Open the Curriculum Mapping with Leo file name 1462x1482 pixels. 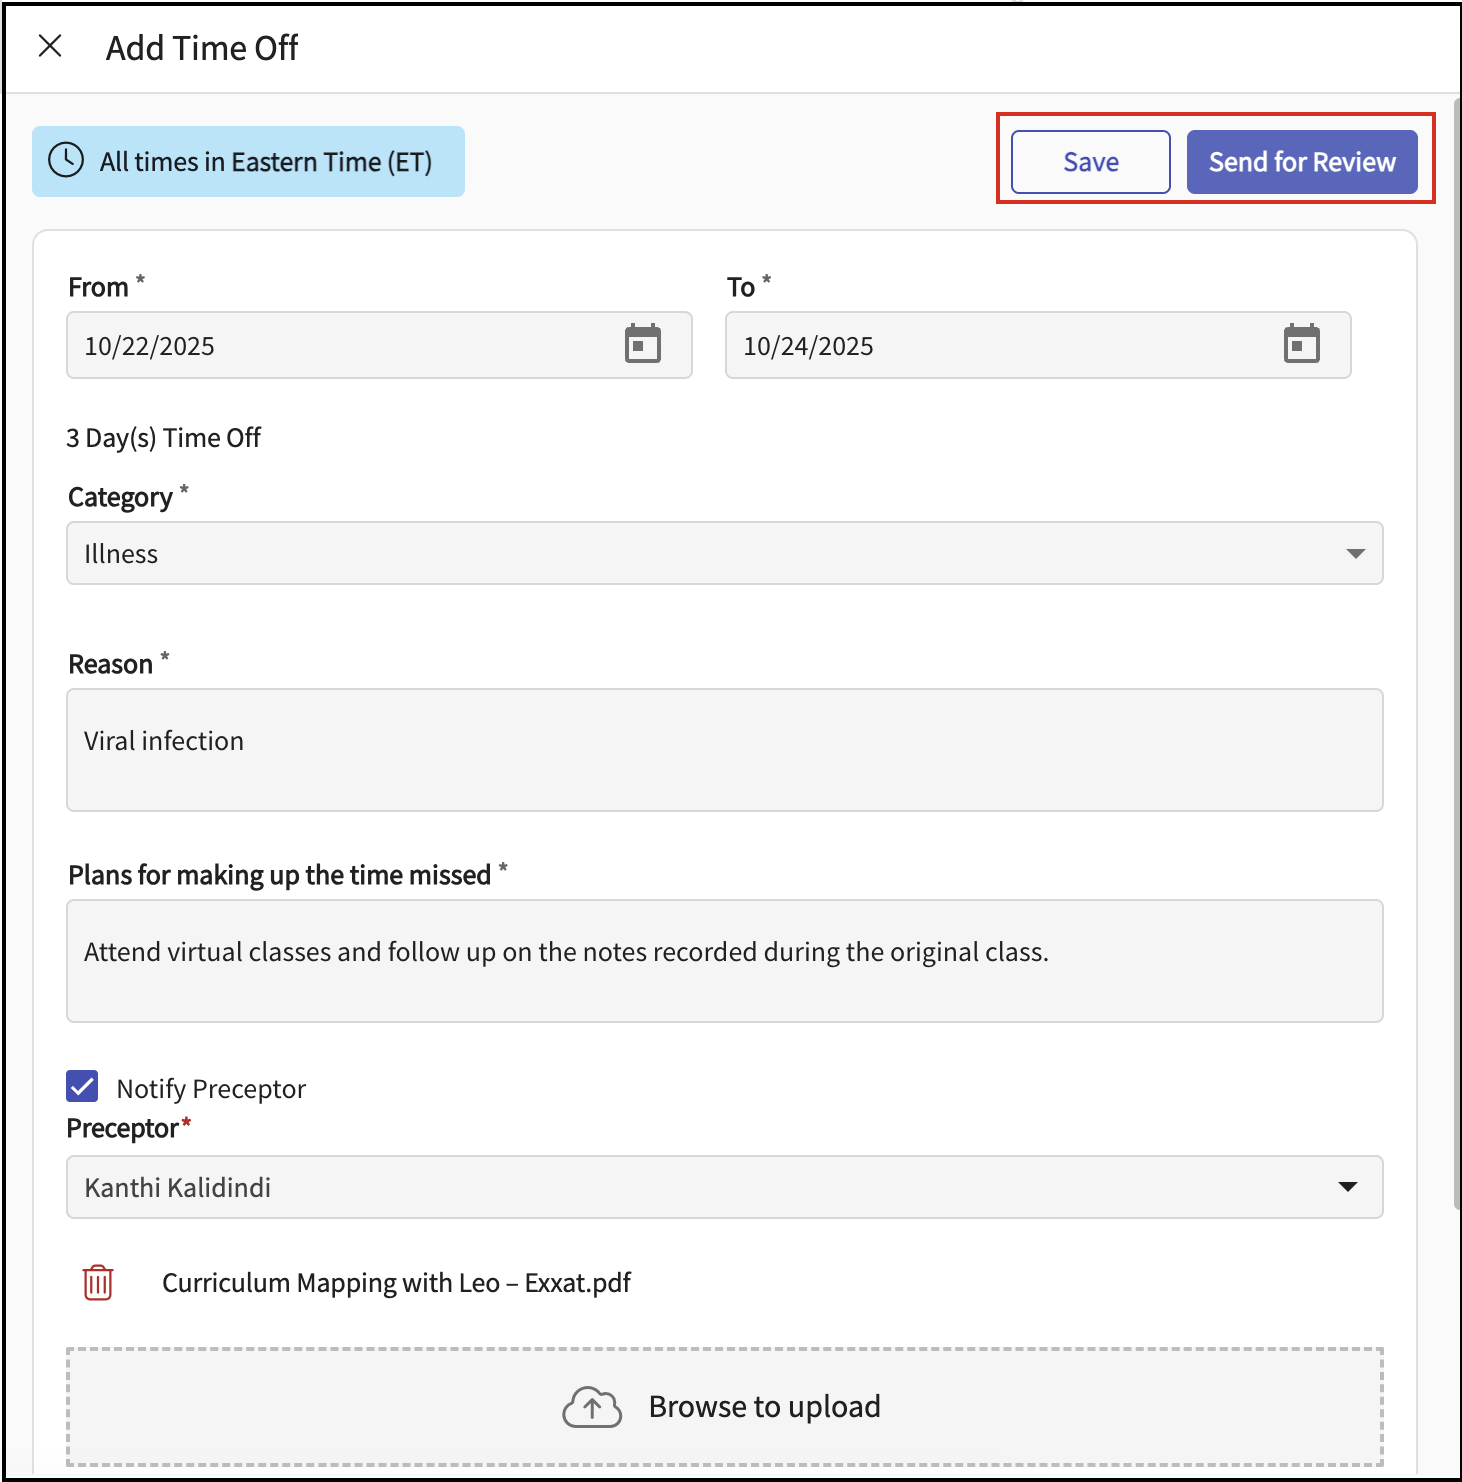[396, 1283]
